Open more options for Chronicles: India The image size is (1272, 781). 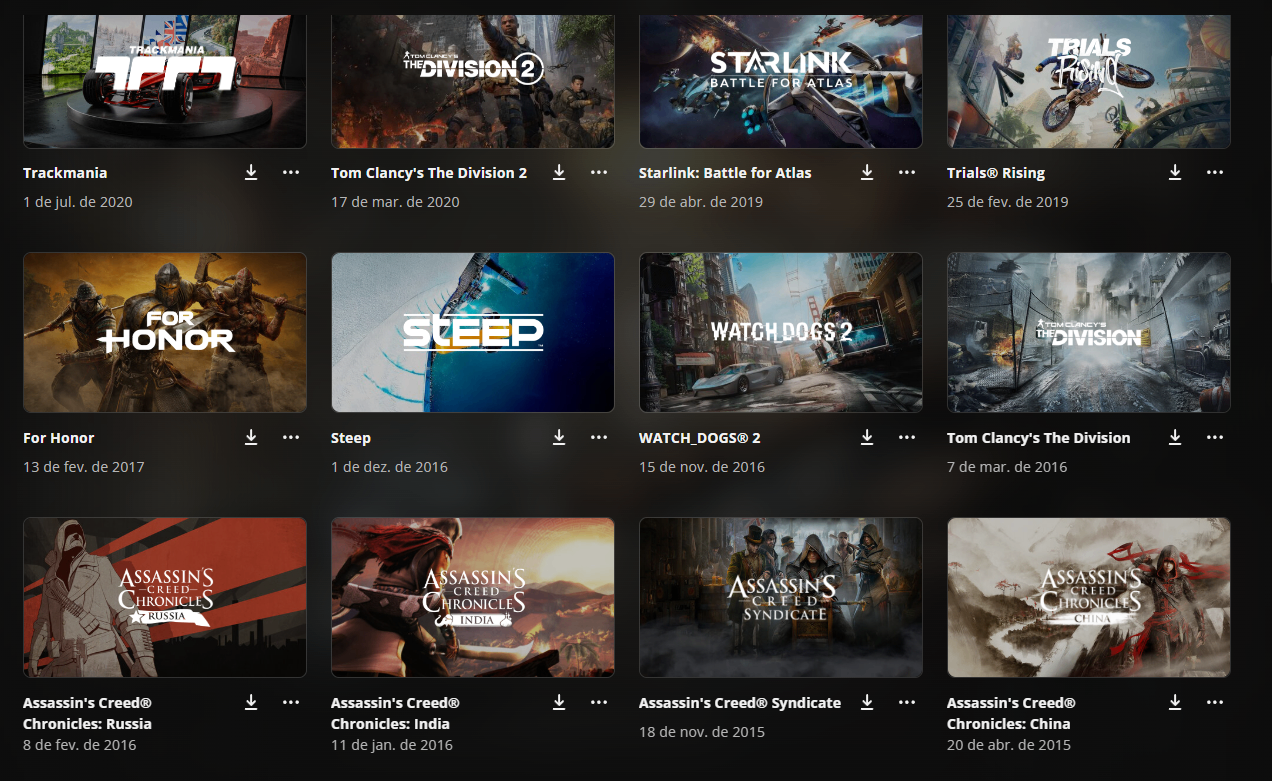tap(599, 703)
